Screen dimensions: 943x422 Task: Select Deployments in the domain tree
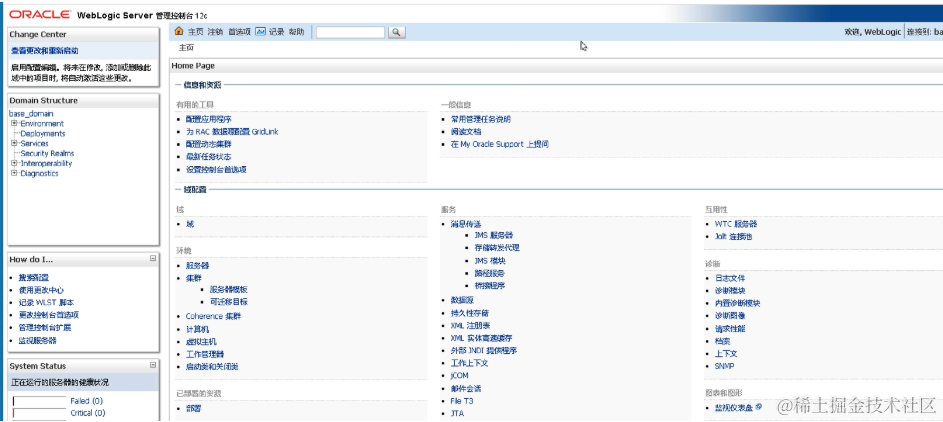click(x=43, y=133)
